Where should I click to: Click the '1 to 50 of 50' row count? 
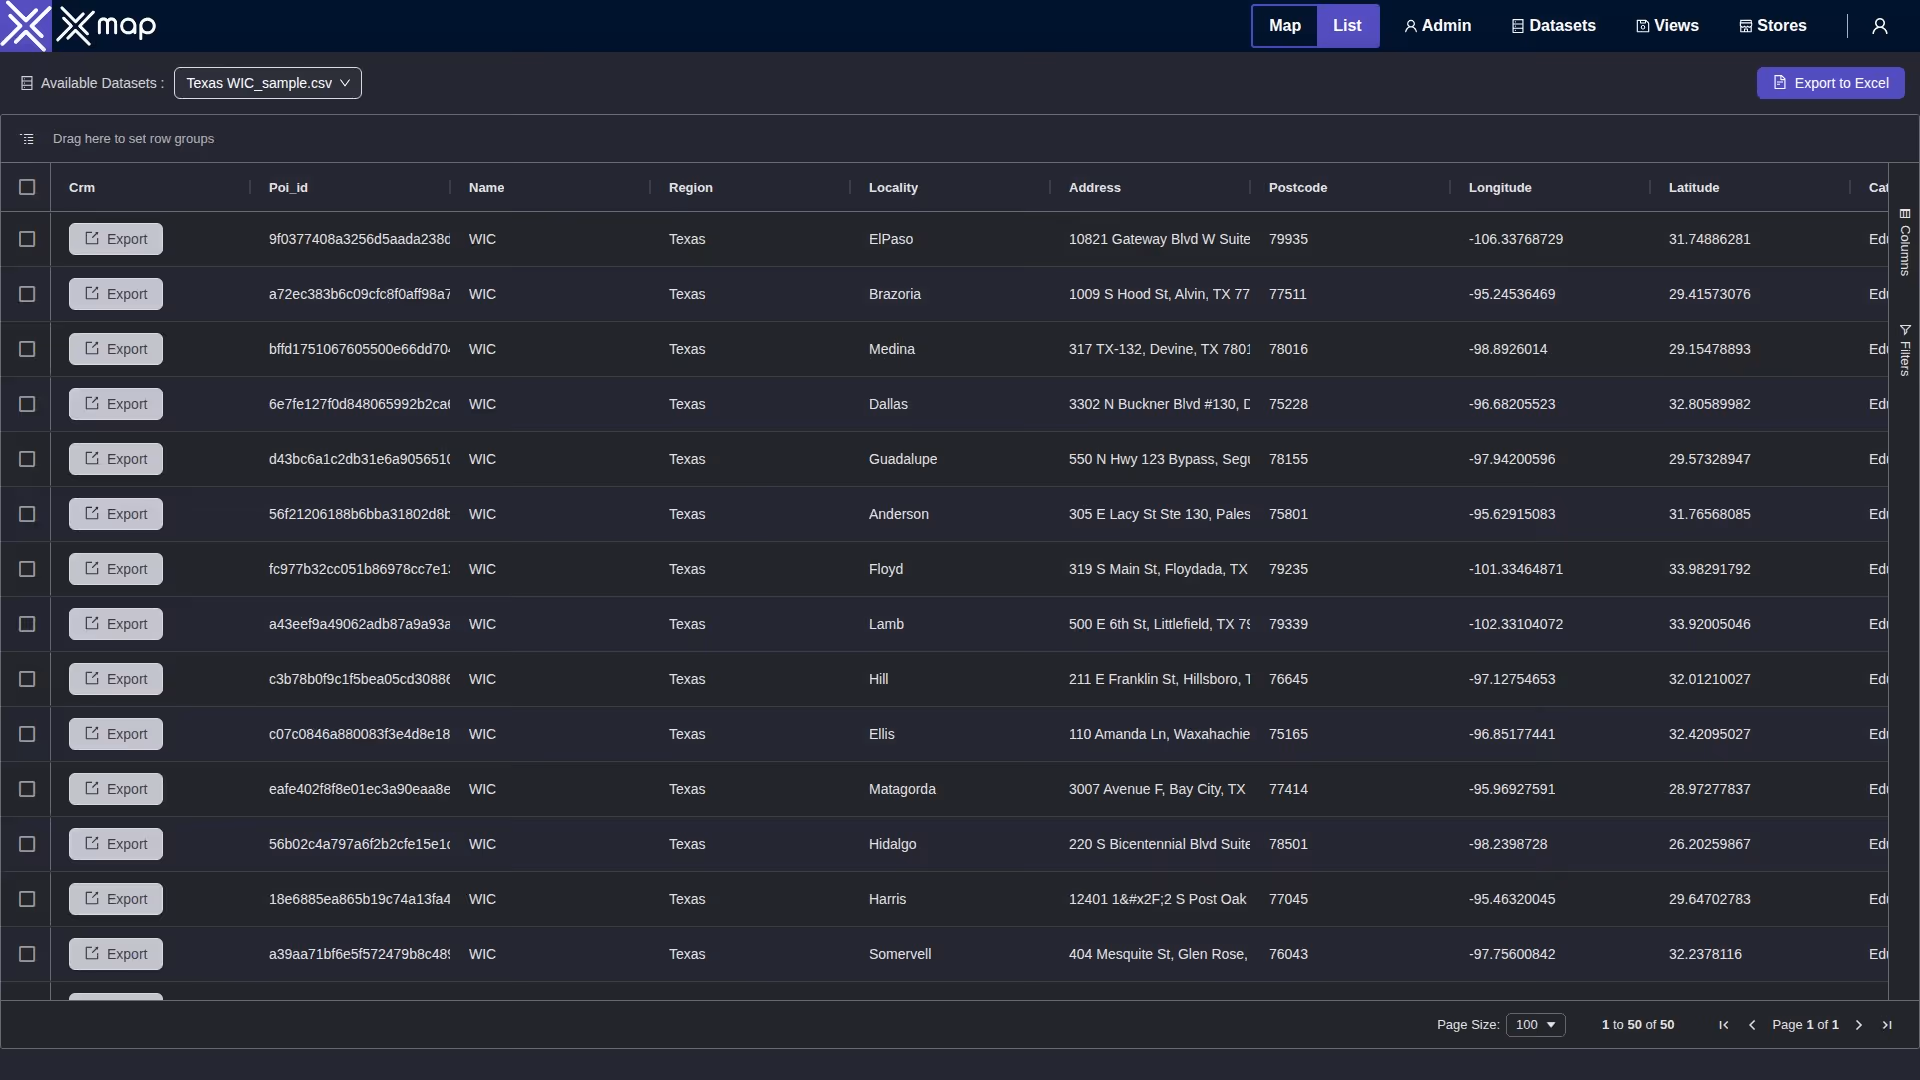1638,1025
